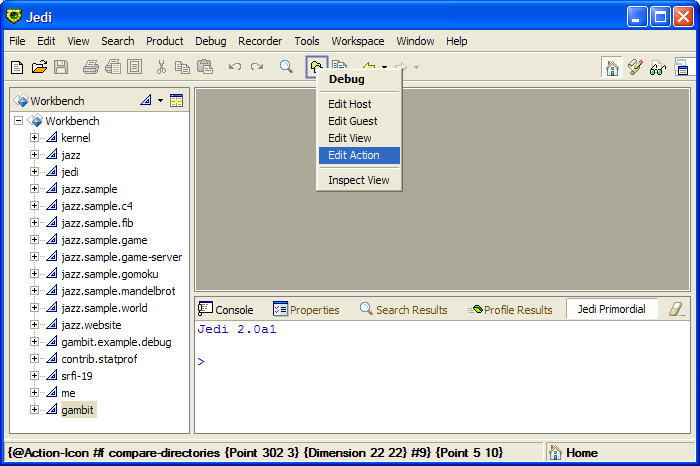Click the Print Layout multi-page printer icon
Viewport: 700px width, 466px height.
click(x=113, y=67)
